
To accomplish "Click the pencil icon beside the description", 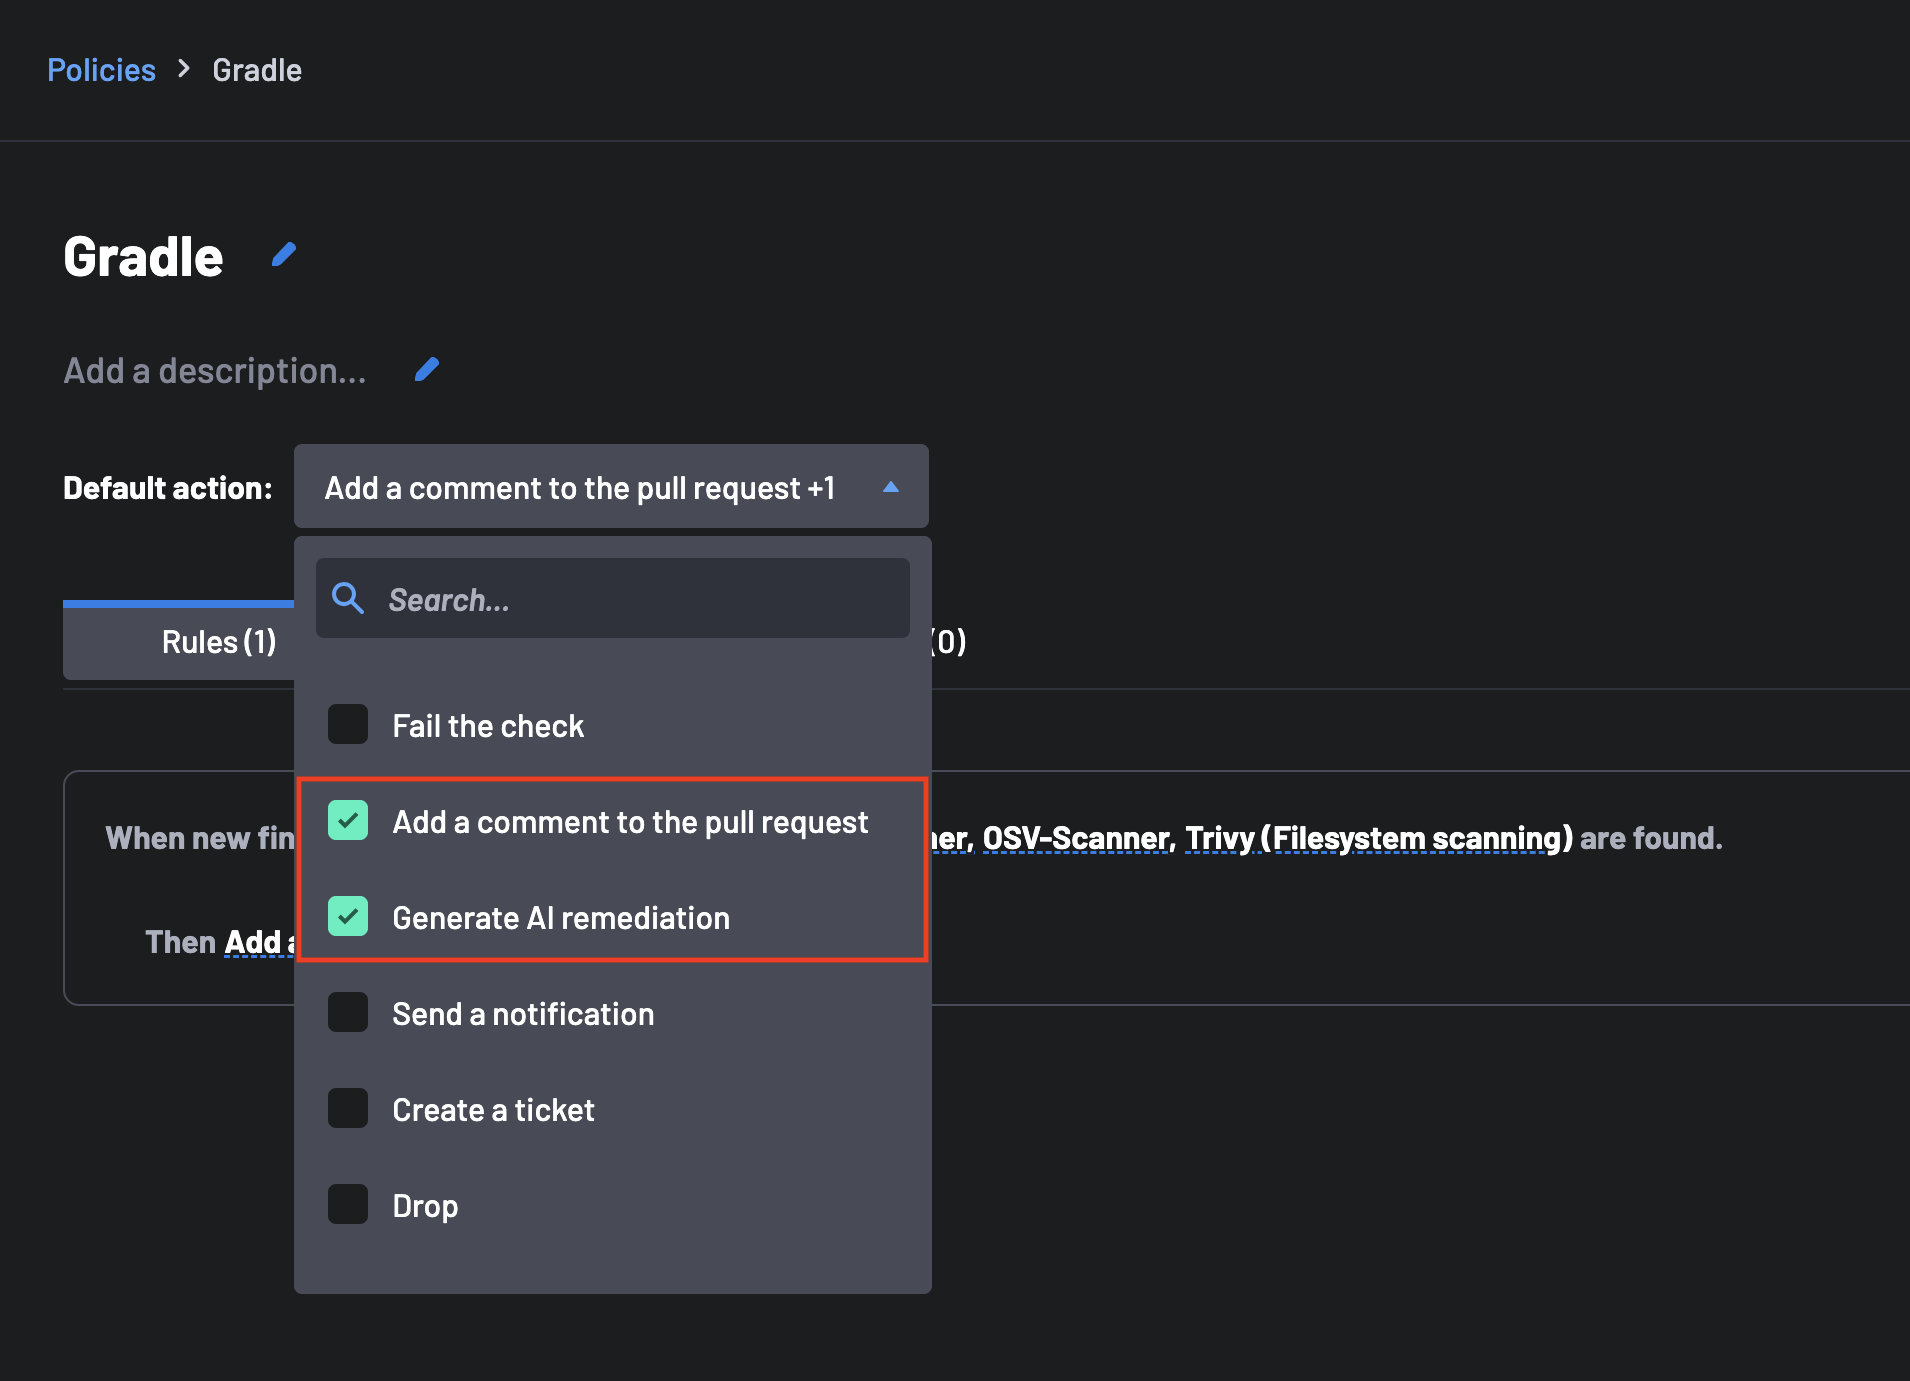I will click(427, 370).
